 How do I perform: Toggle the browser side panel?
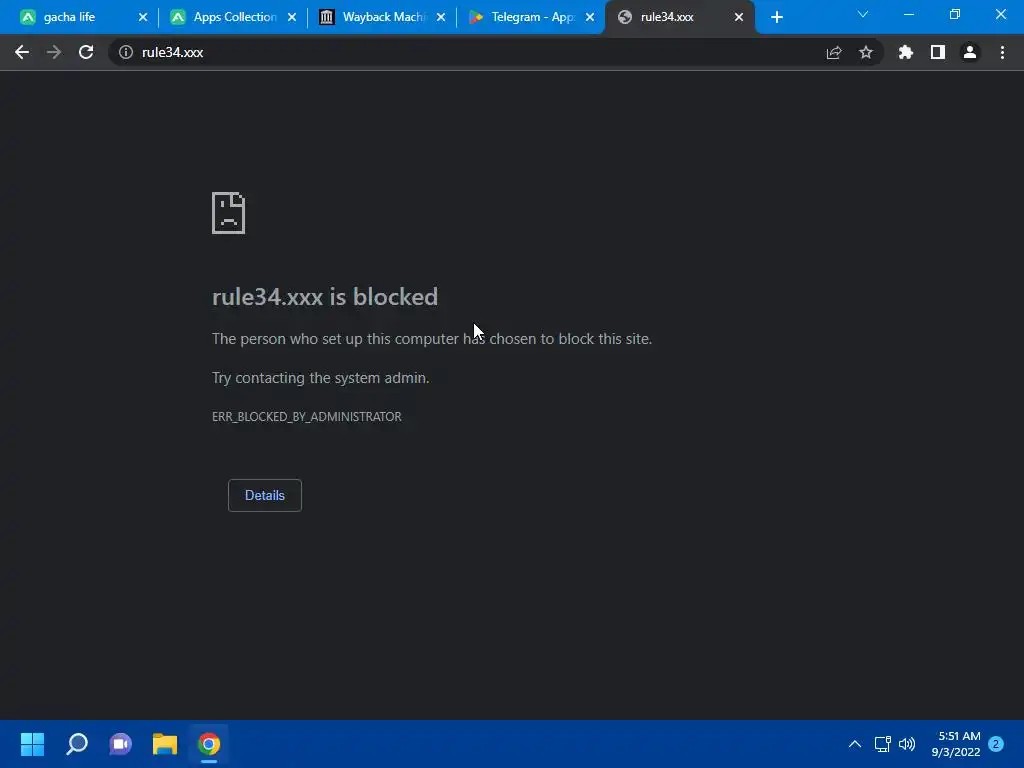[x=938, y=52]
